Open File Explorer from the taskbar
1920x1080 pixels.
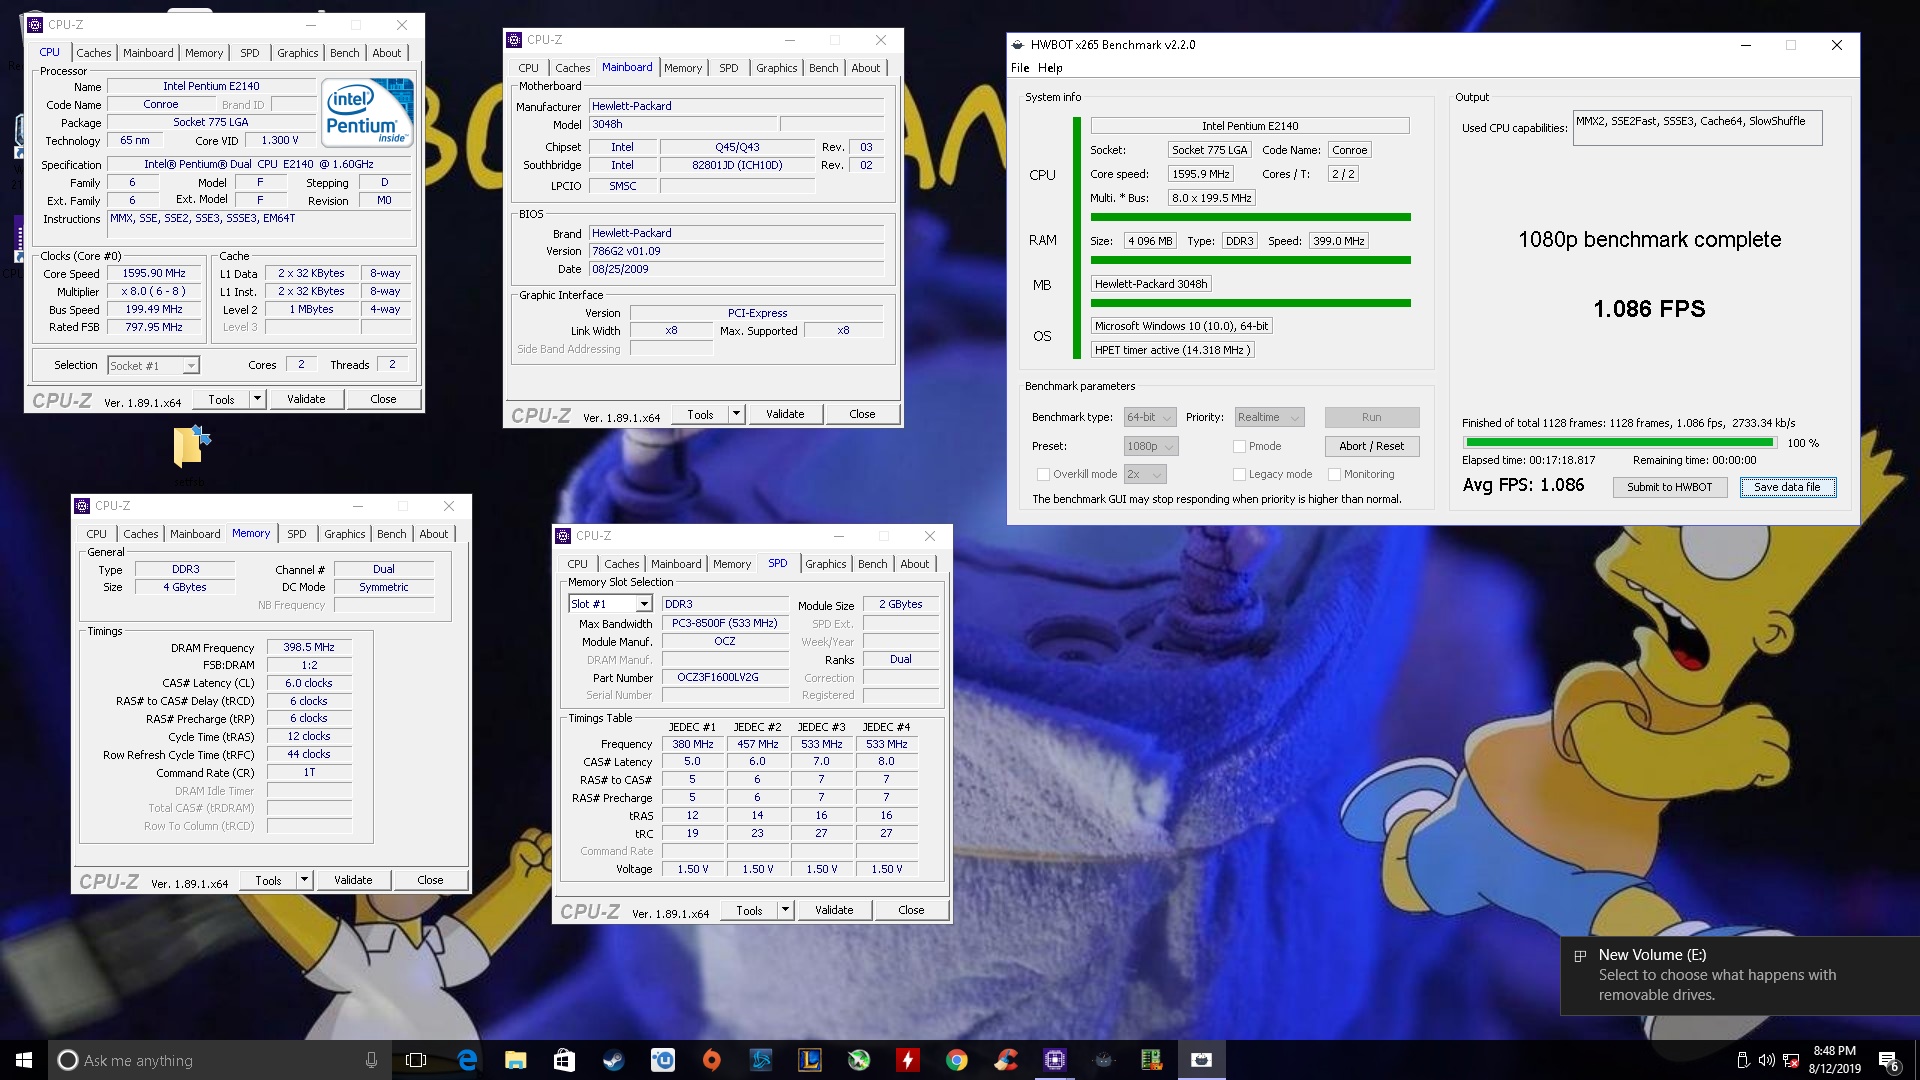(x=516, y=1060)
